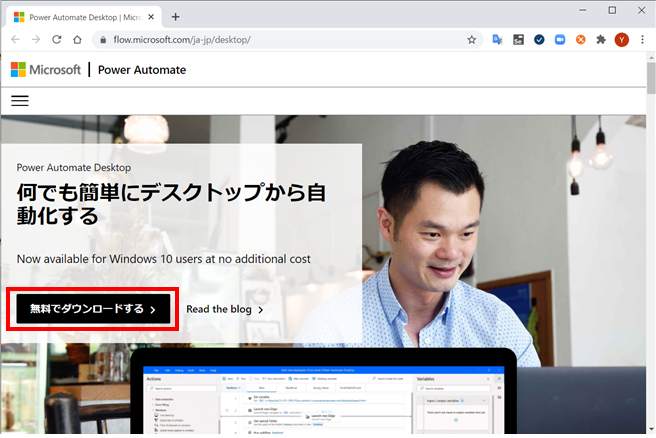View site info via the padlock icon
Screen dimensions: 656x438
[103, 40]
